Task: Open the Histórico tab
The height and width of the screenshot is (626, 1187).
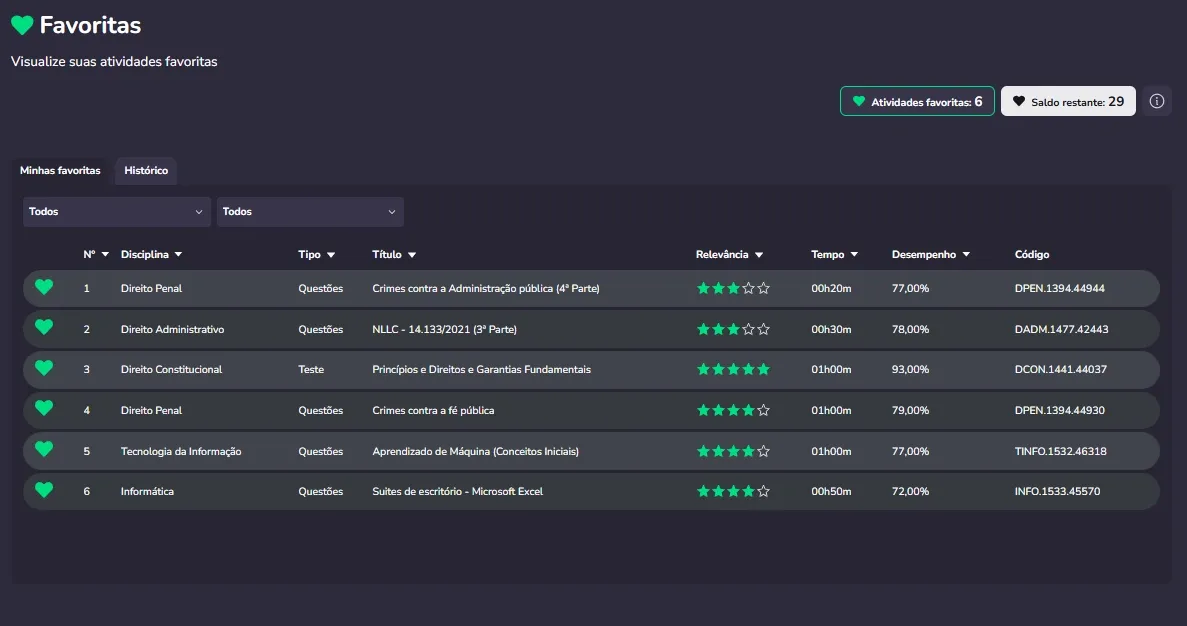Action: pyautogui.click(x=146, y=170)
